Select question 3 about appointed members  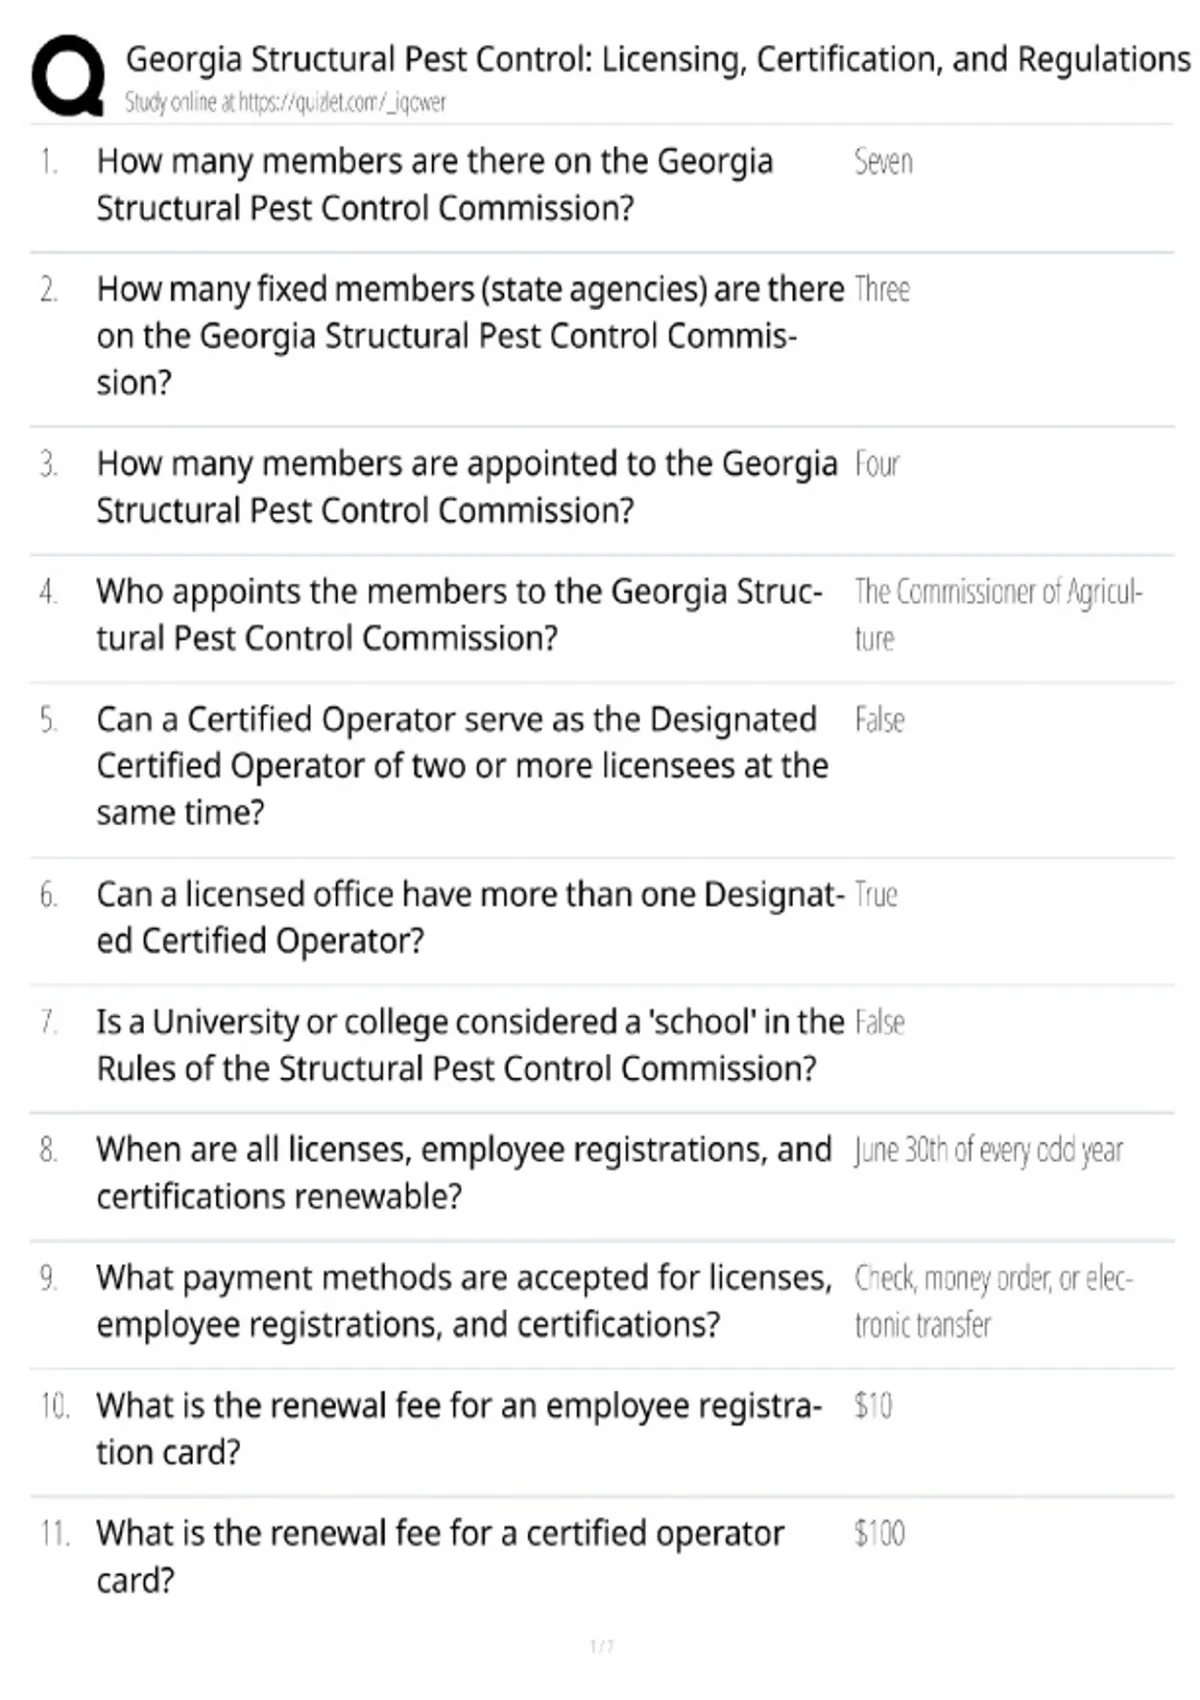tap(467, 487)
